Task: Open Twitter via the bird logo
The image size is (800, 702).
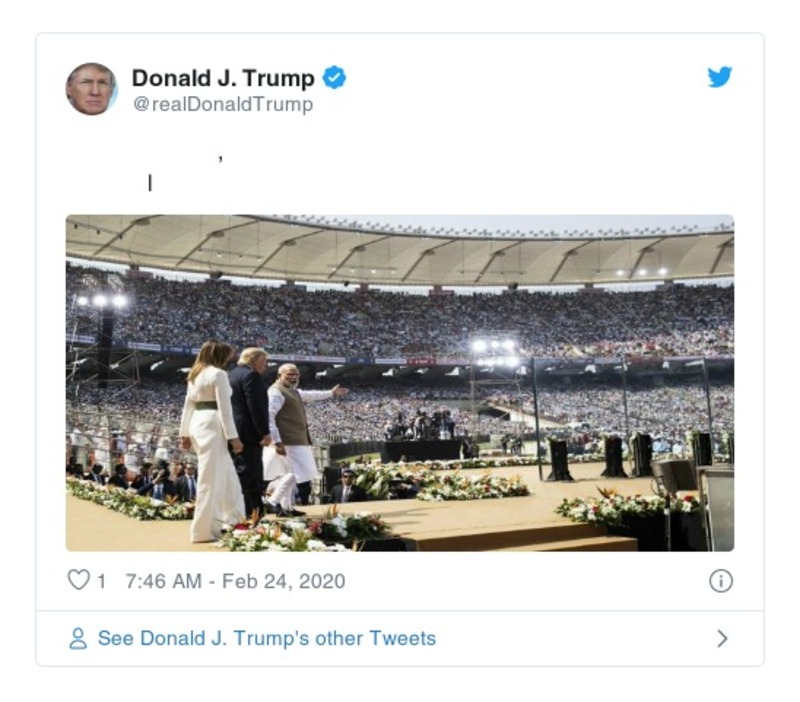Action: 719,78
